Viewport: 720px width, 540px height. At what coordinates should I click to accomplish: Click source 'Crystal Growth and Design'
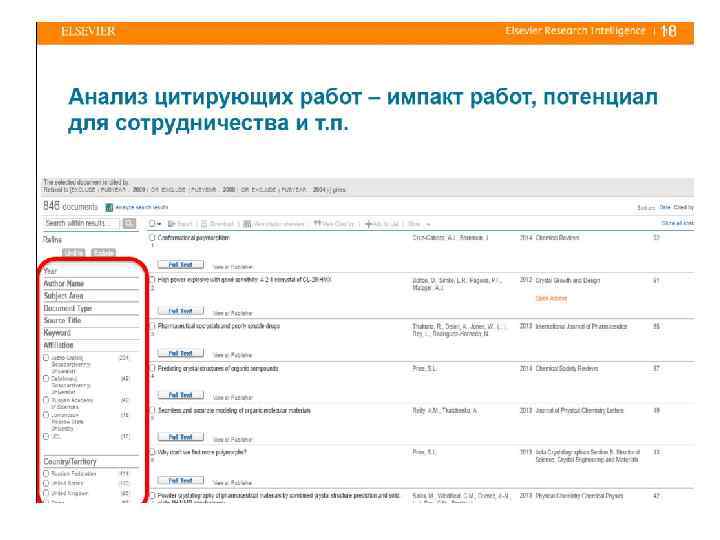point(568,280)
